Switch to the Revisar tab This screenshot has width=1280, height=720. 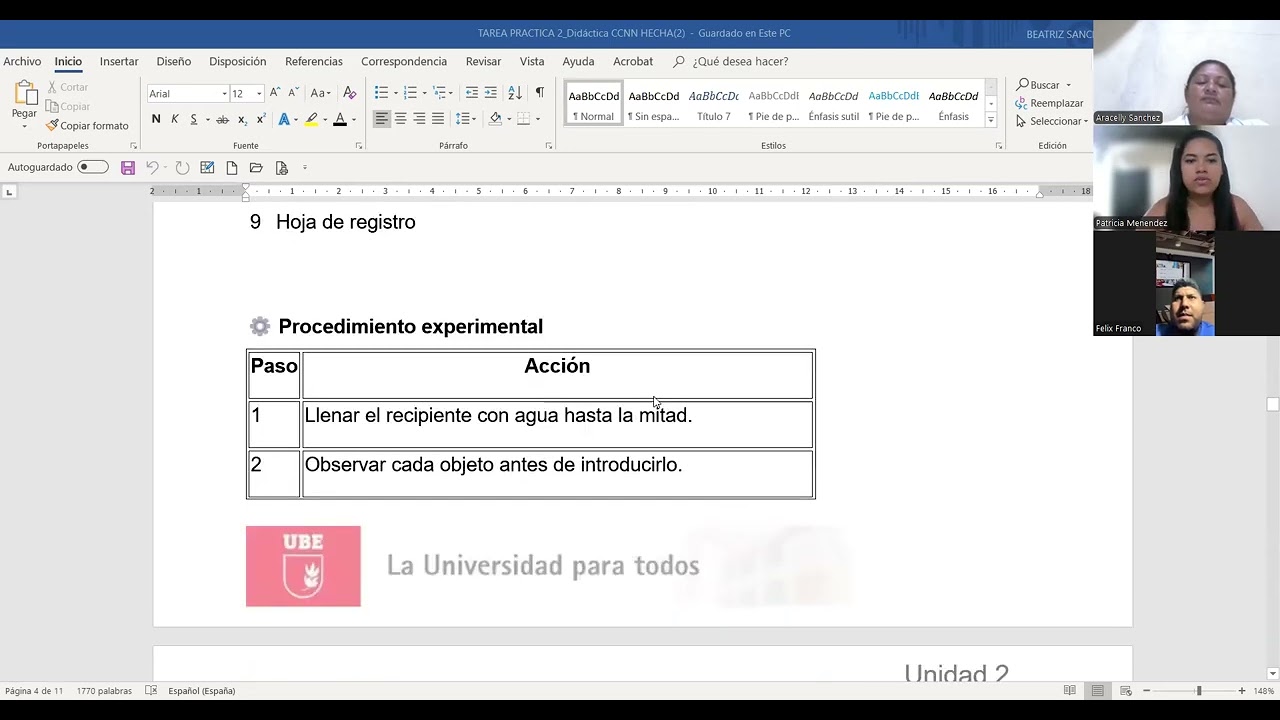(483, 61)
